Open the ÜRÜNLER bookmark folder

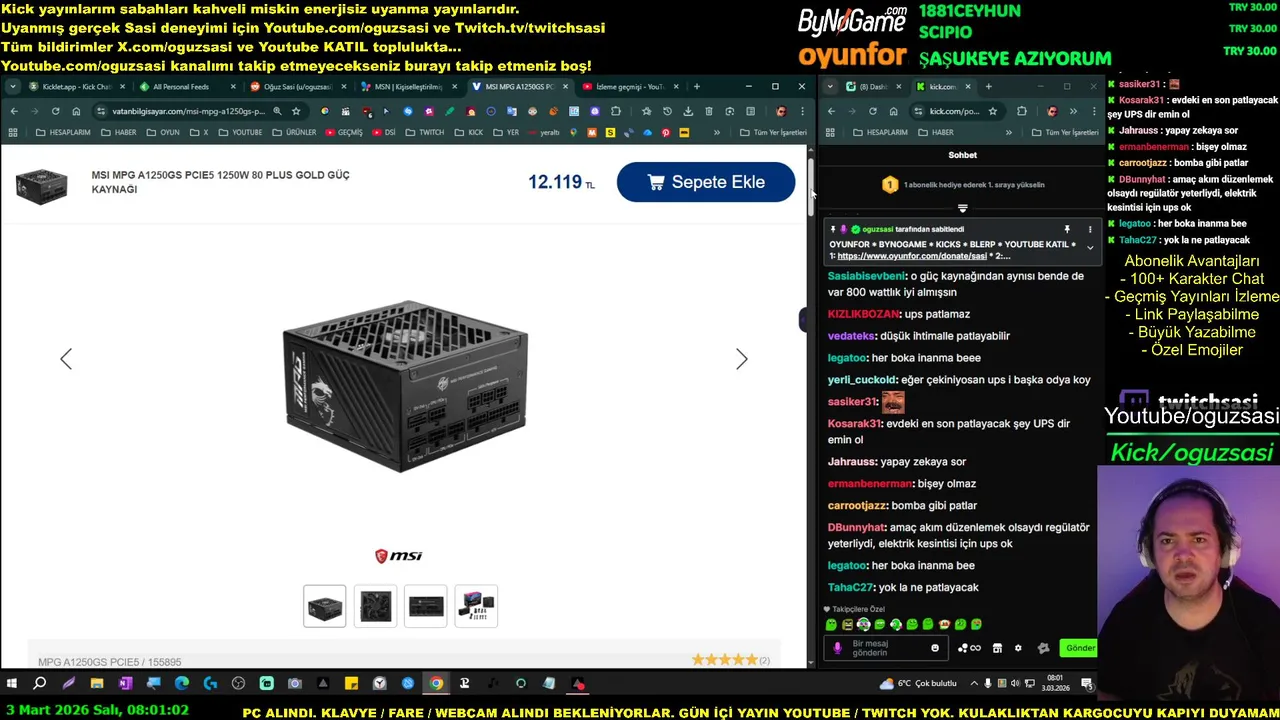pos(294,132)
